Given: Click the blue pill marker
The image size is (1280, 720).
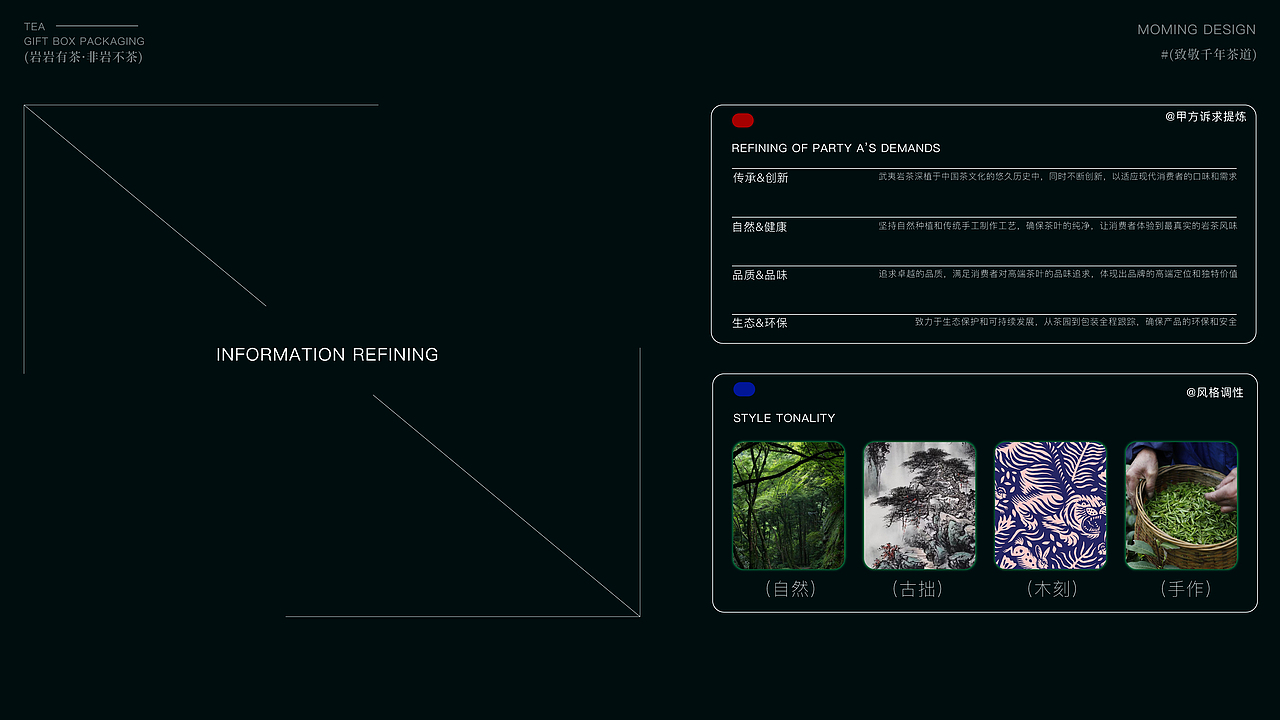Looking at the screenshot, I should click(744, 389).
